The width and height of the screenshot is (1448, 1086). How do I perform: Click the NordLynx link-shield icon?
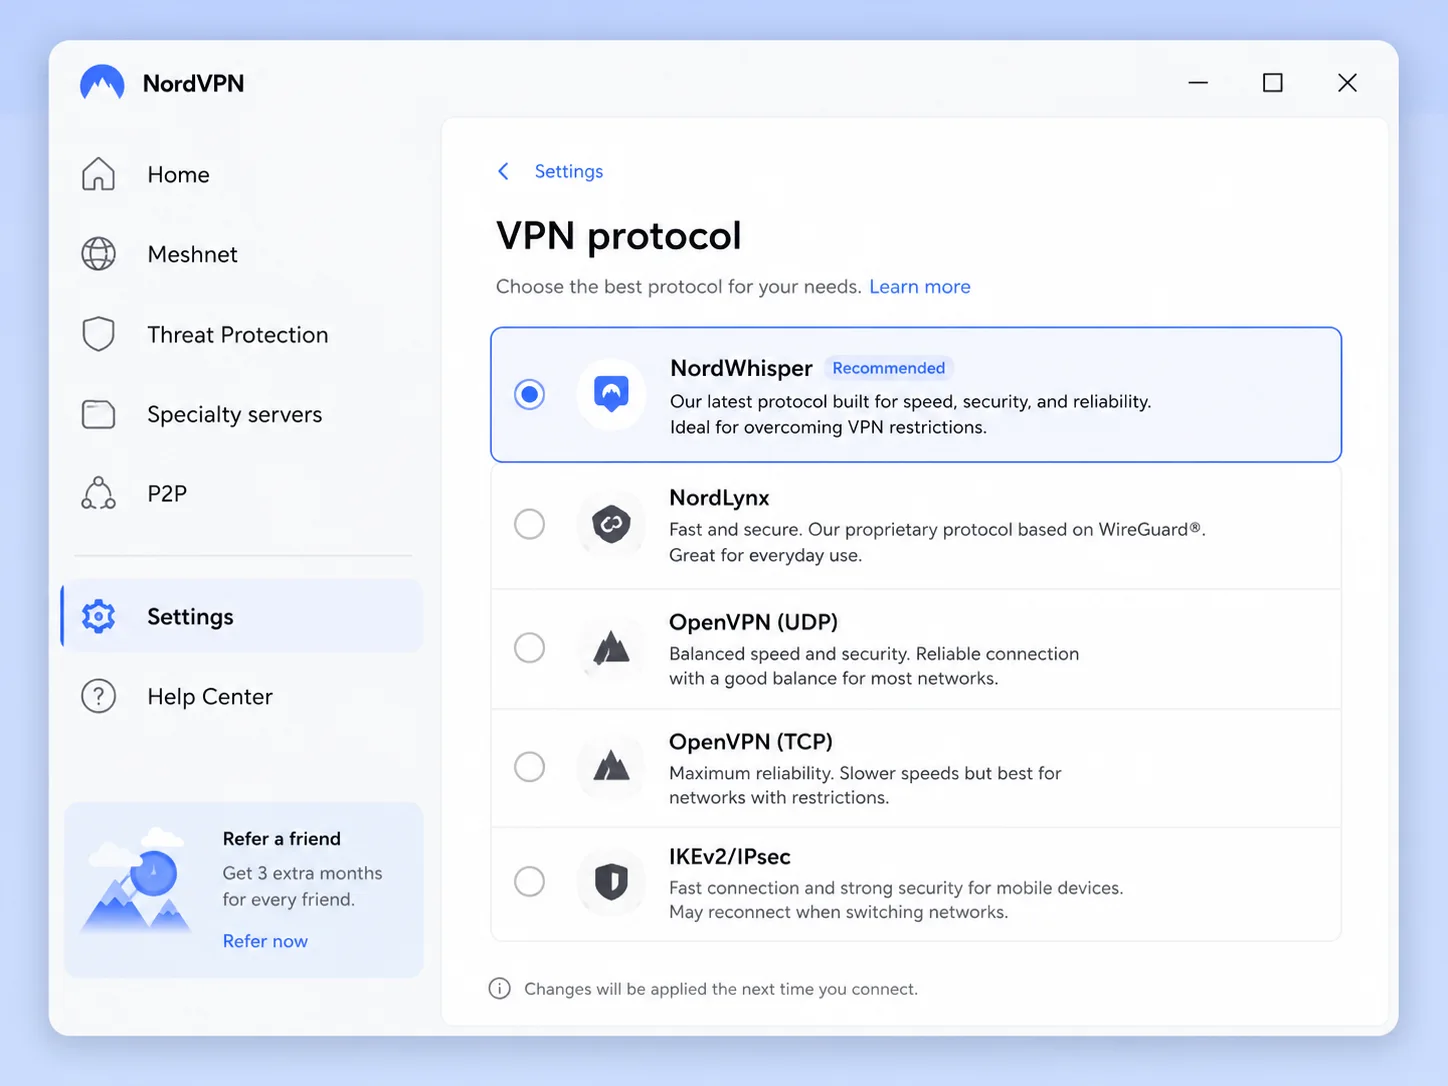point(611,524)
